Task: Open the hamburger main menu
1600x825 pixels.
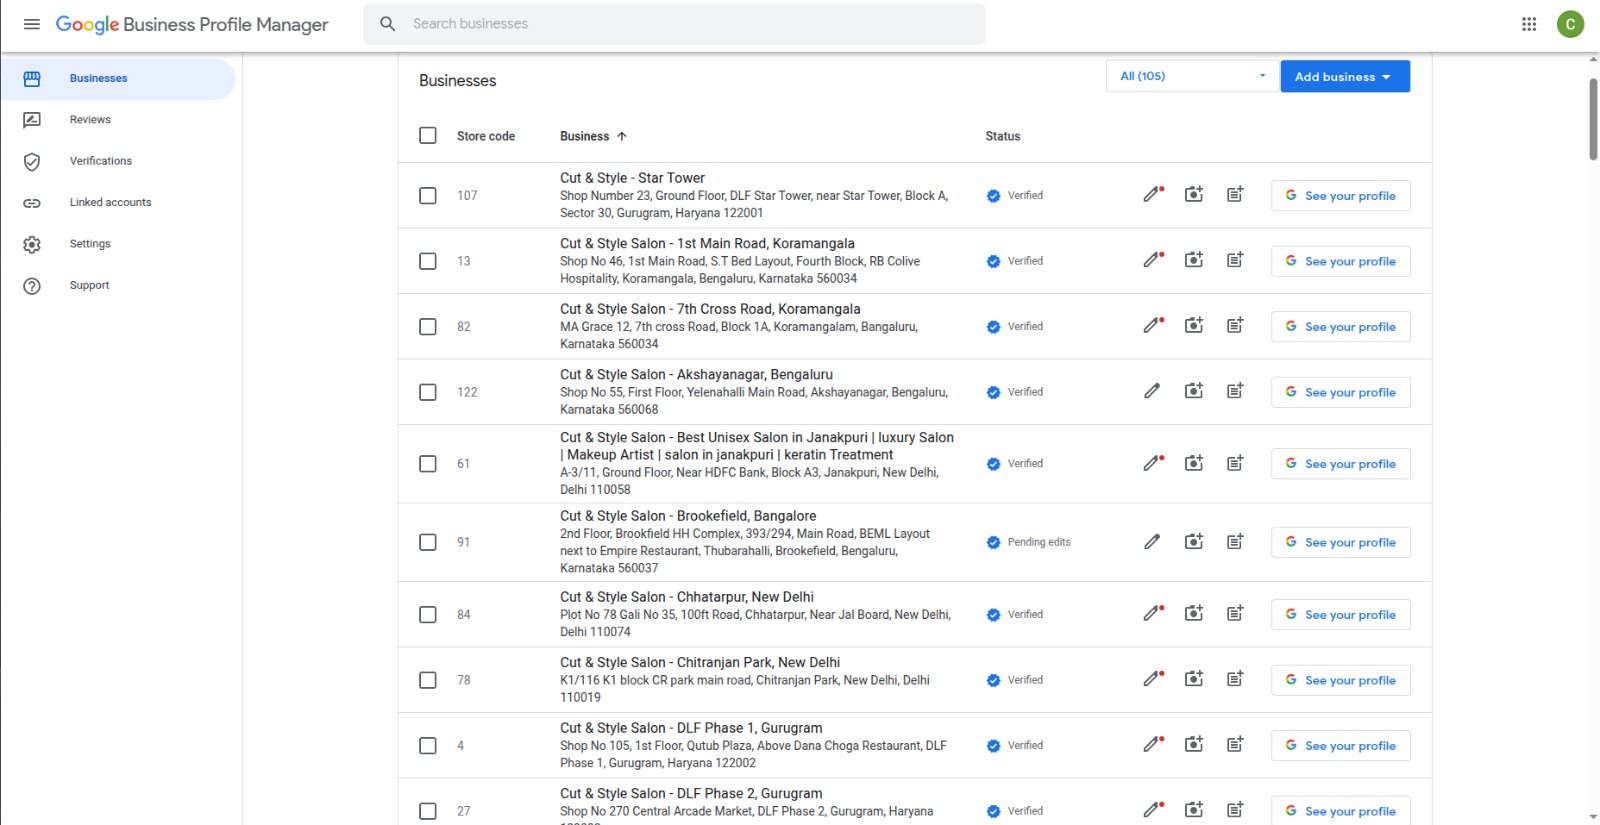Action: pos(32,24)
